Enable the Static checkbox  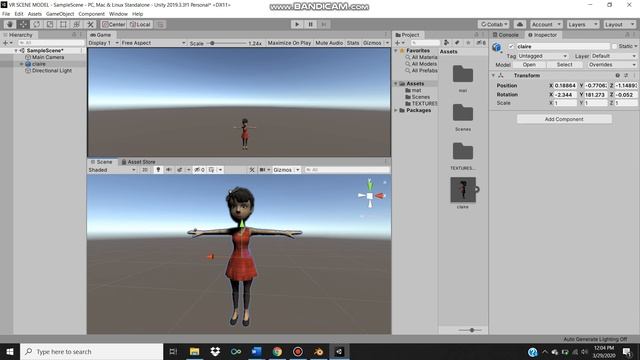(614, 47)
